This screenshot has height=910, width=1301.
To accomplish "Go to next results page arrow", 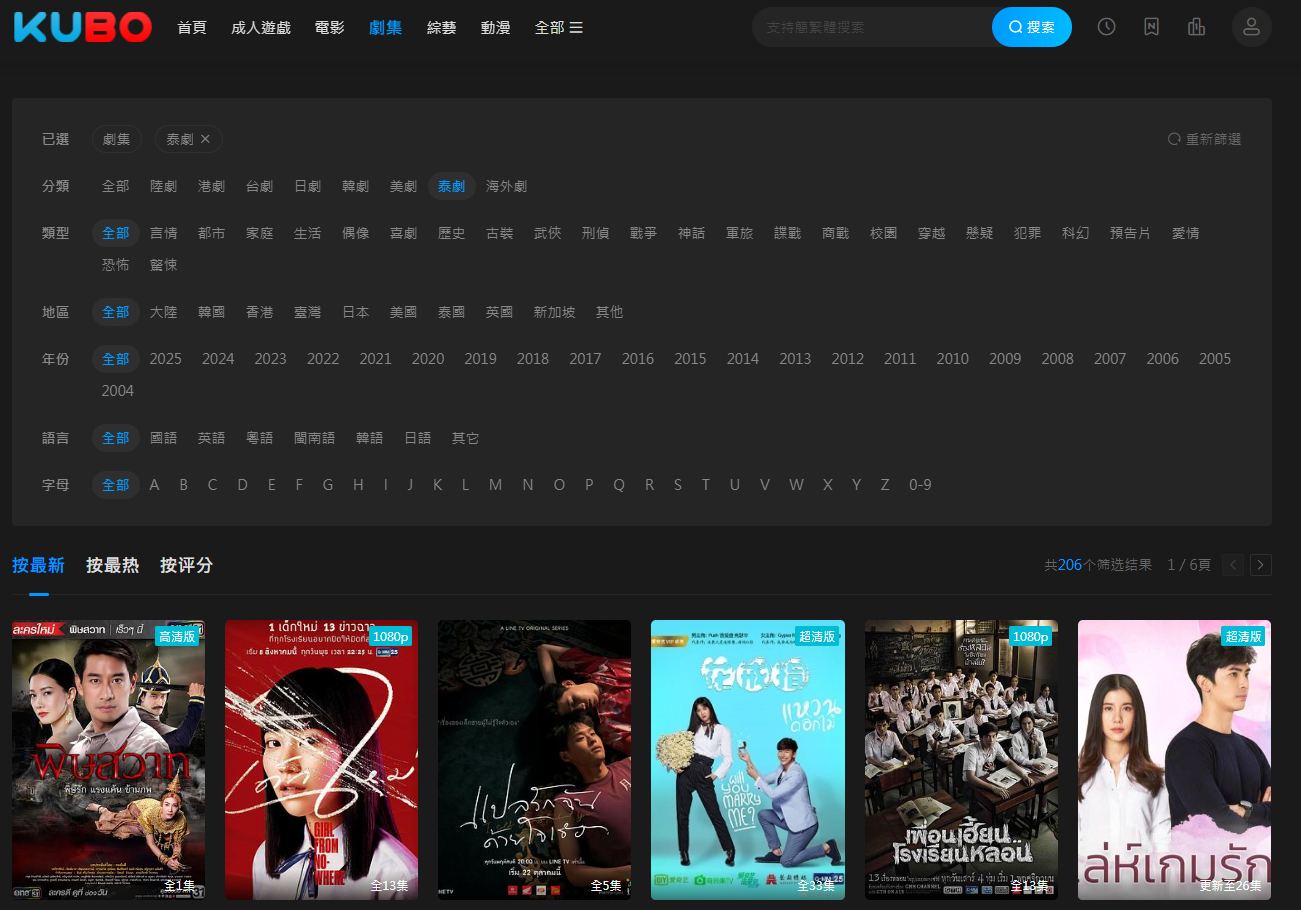I will 1261,565.
